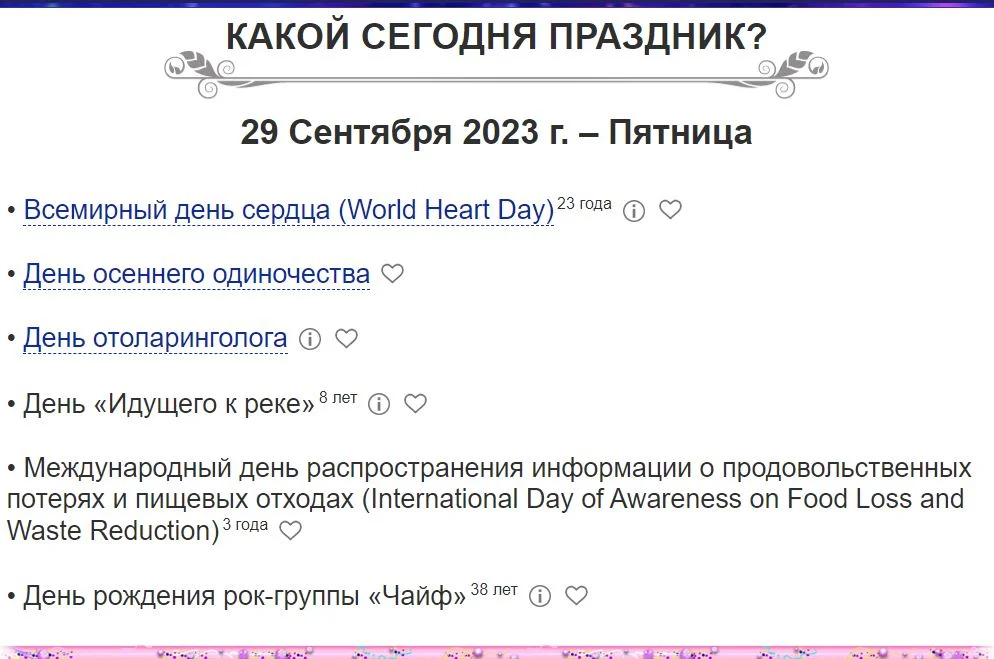
Task: Toggle heart beside День отоларинголога
Action: click(x=347, y=339)
